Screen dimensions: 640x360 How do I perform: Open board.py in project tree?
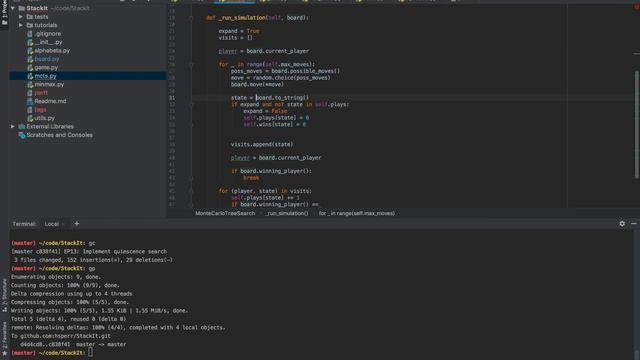(x=47, y=59)
